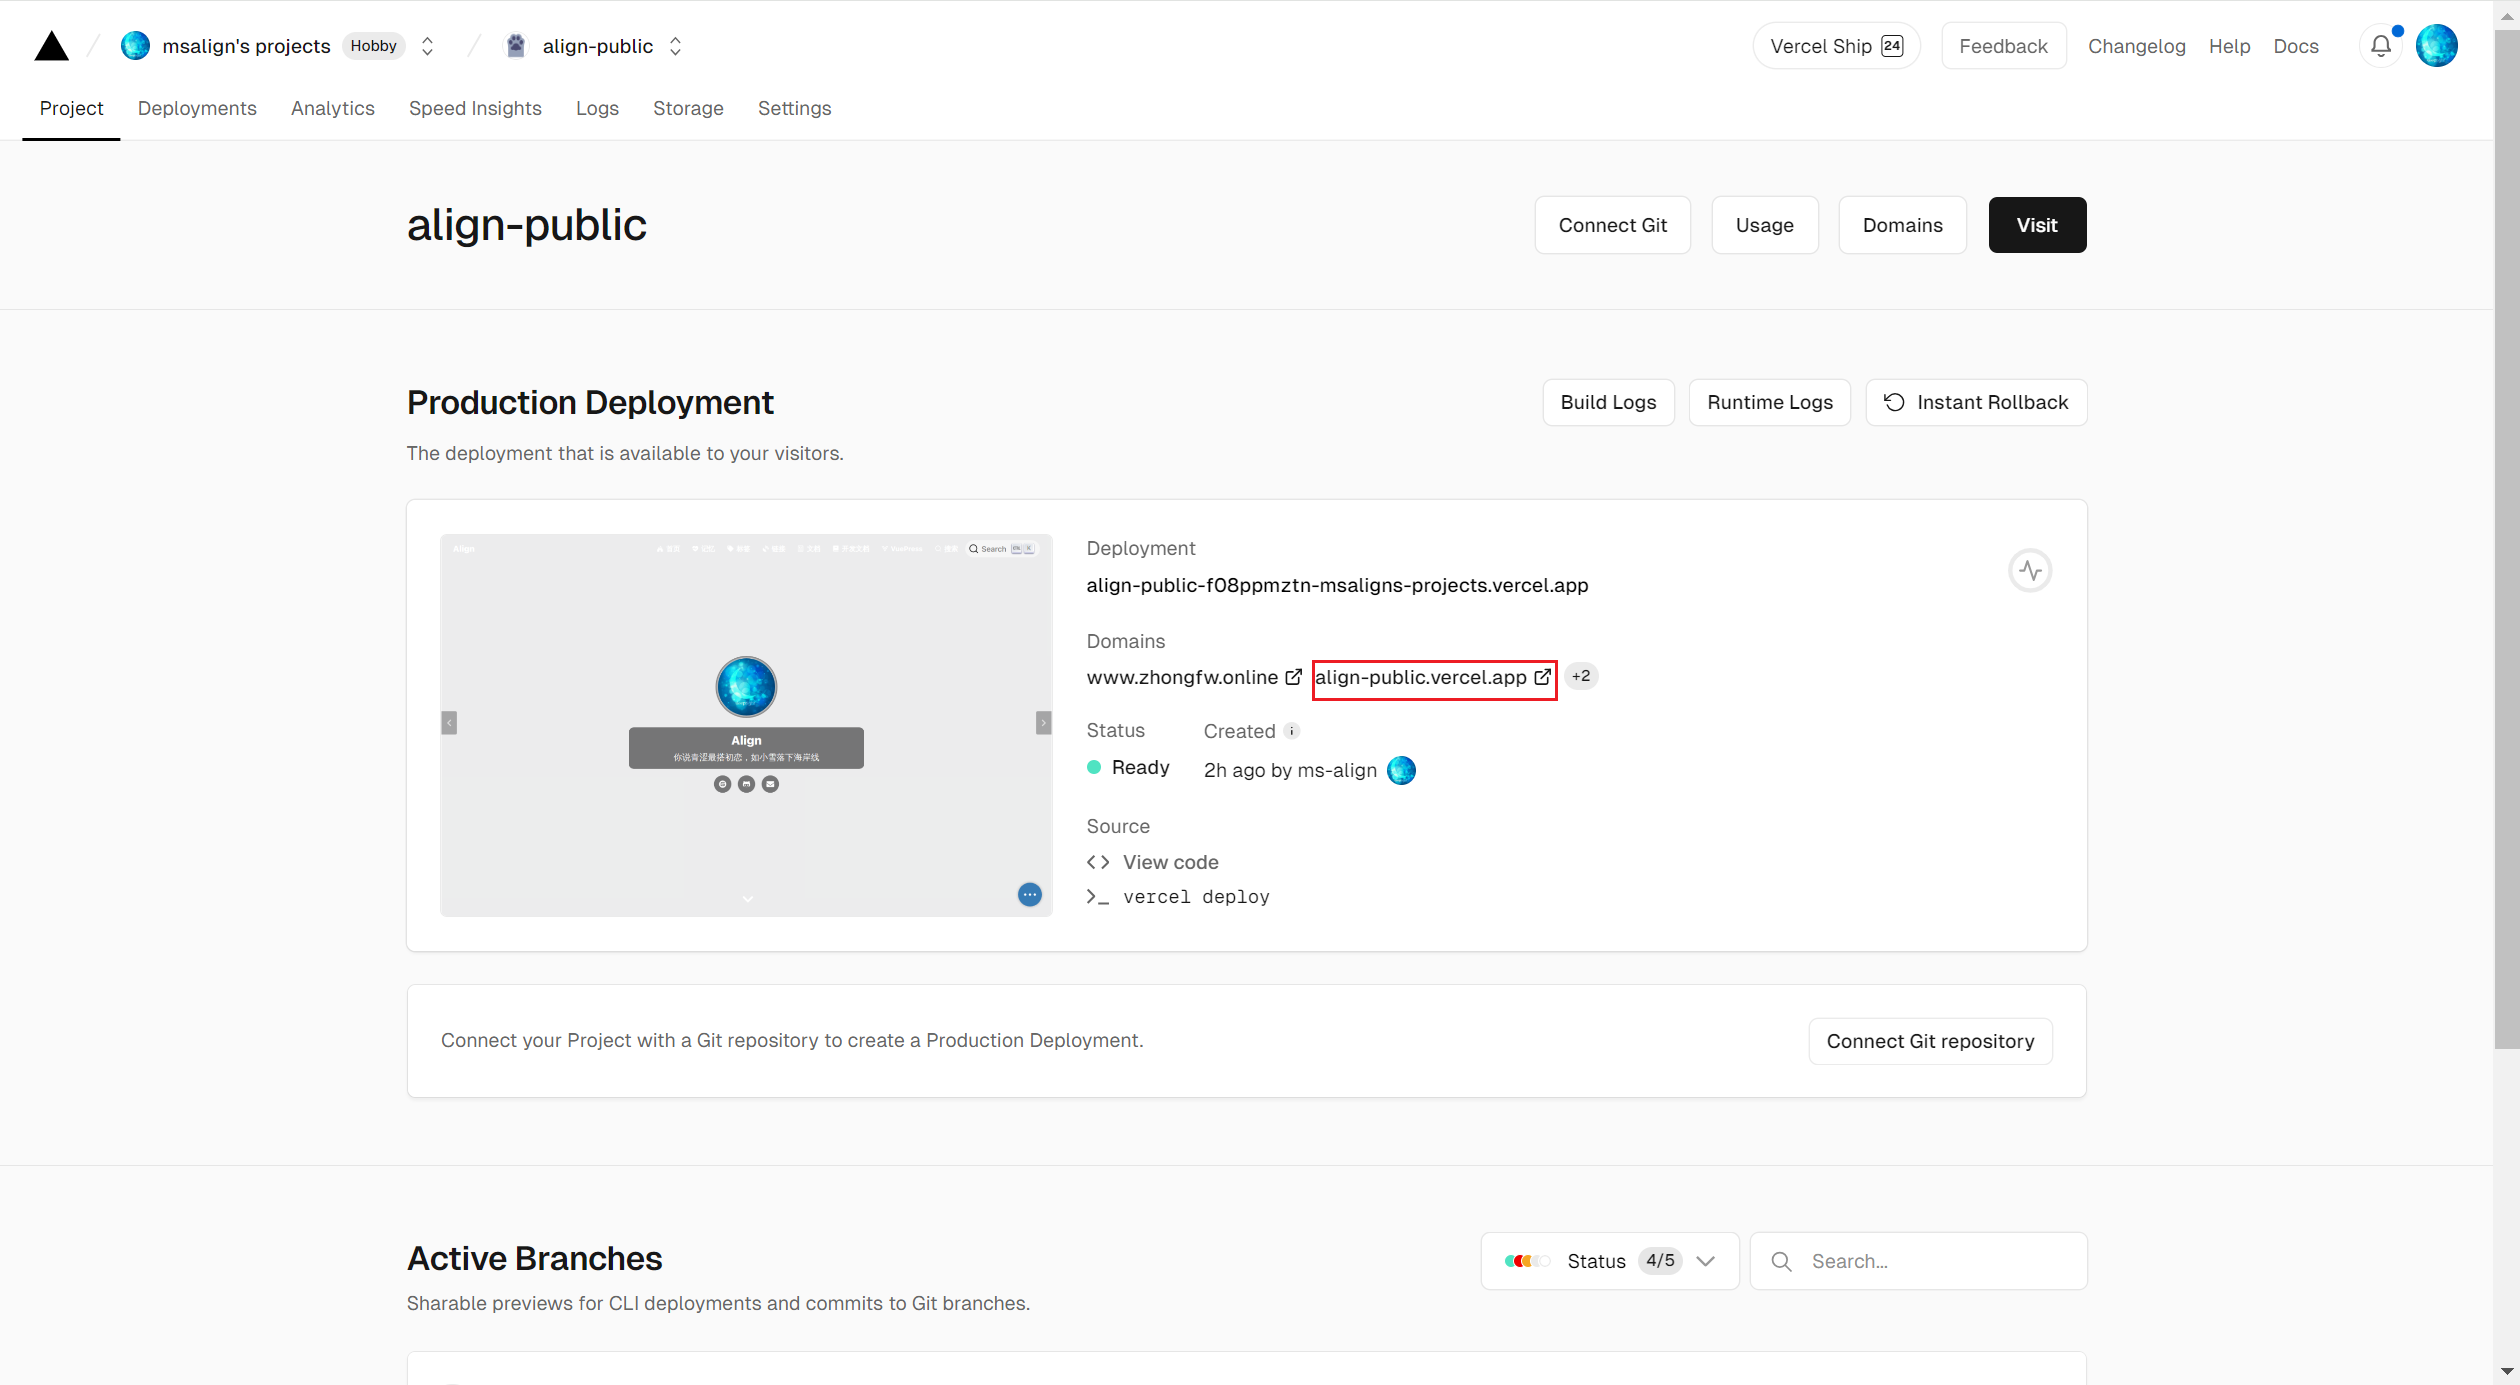Click the black Visit button
2520x1385 pixels.
[2037, 225]
